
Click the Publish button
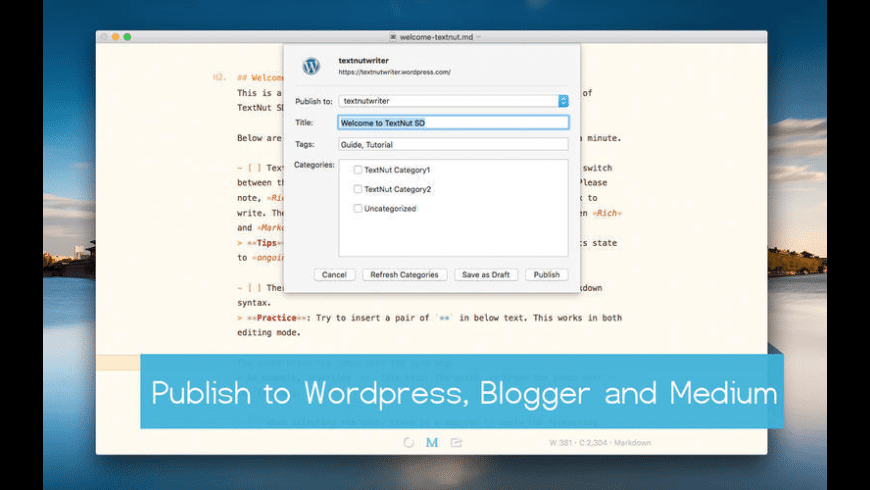pyautogui.click(x=547, y=275)
